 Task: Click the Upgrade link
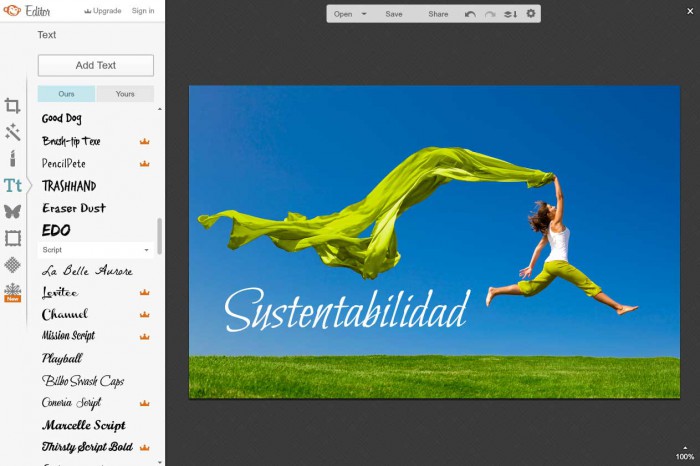coord(102,11)
